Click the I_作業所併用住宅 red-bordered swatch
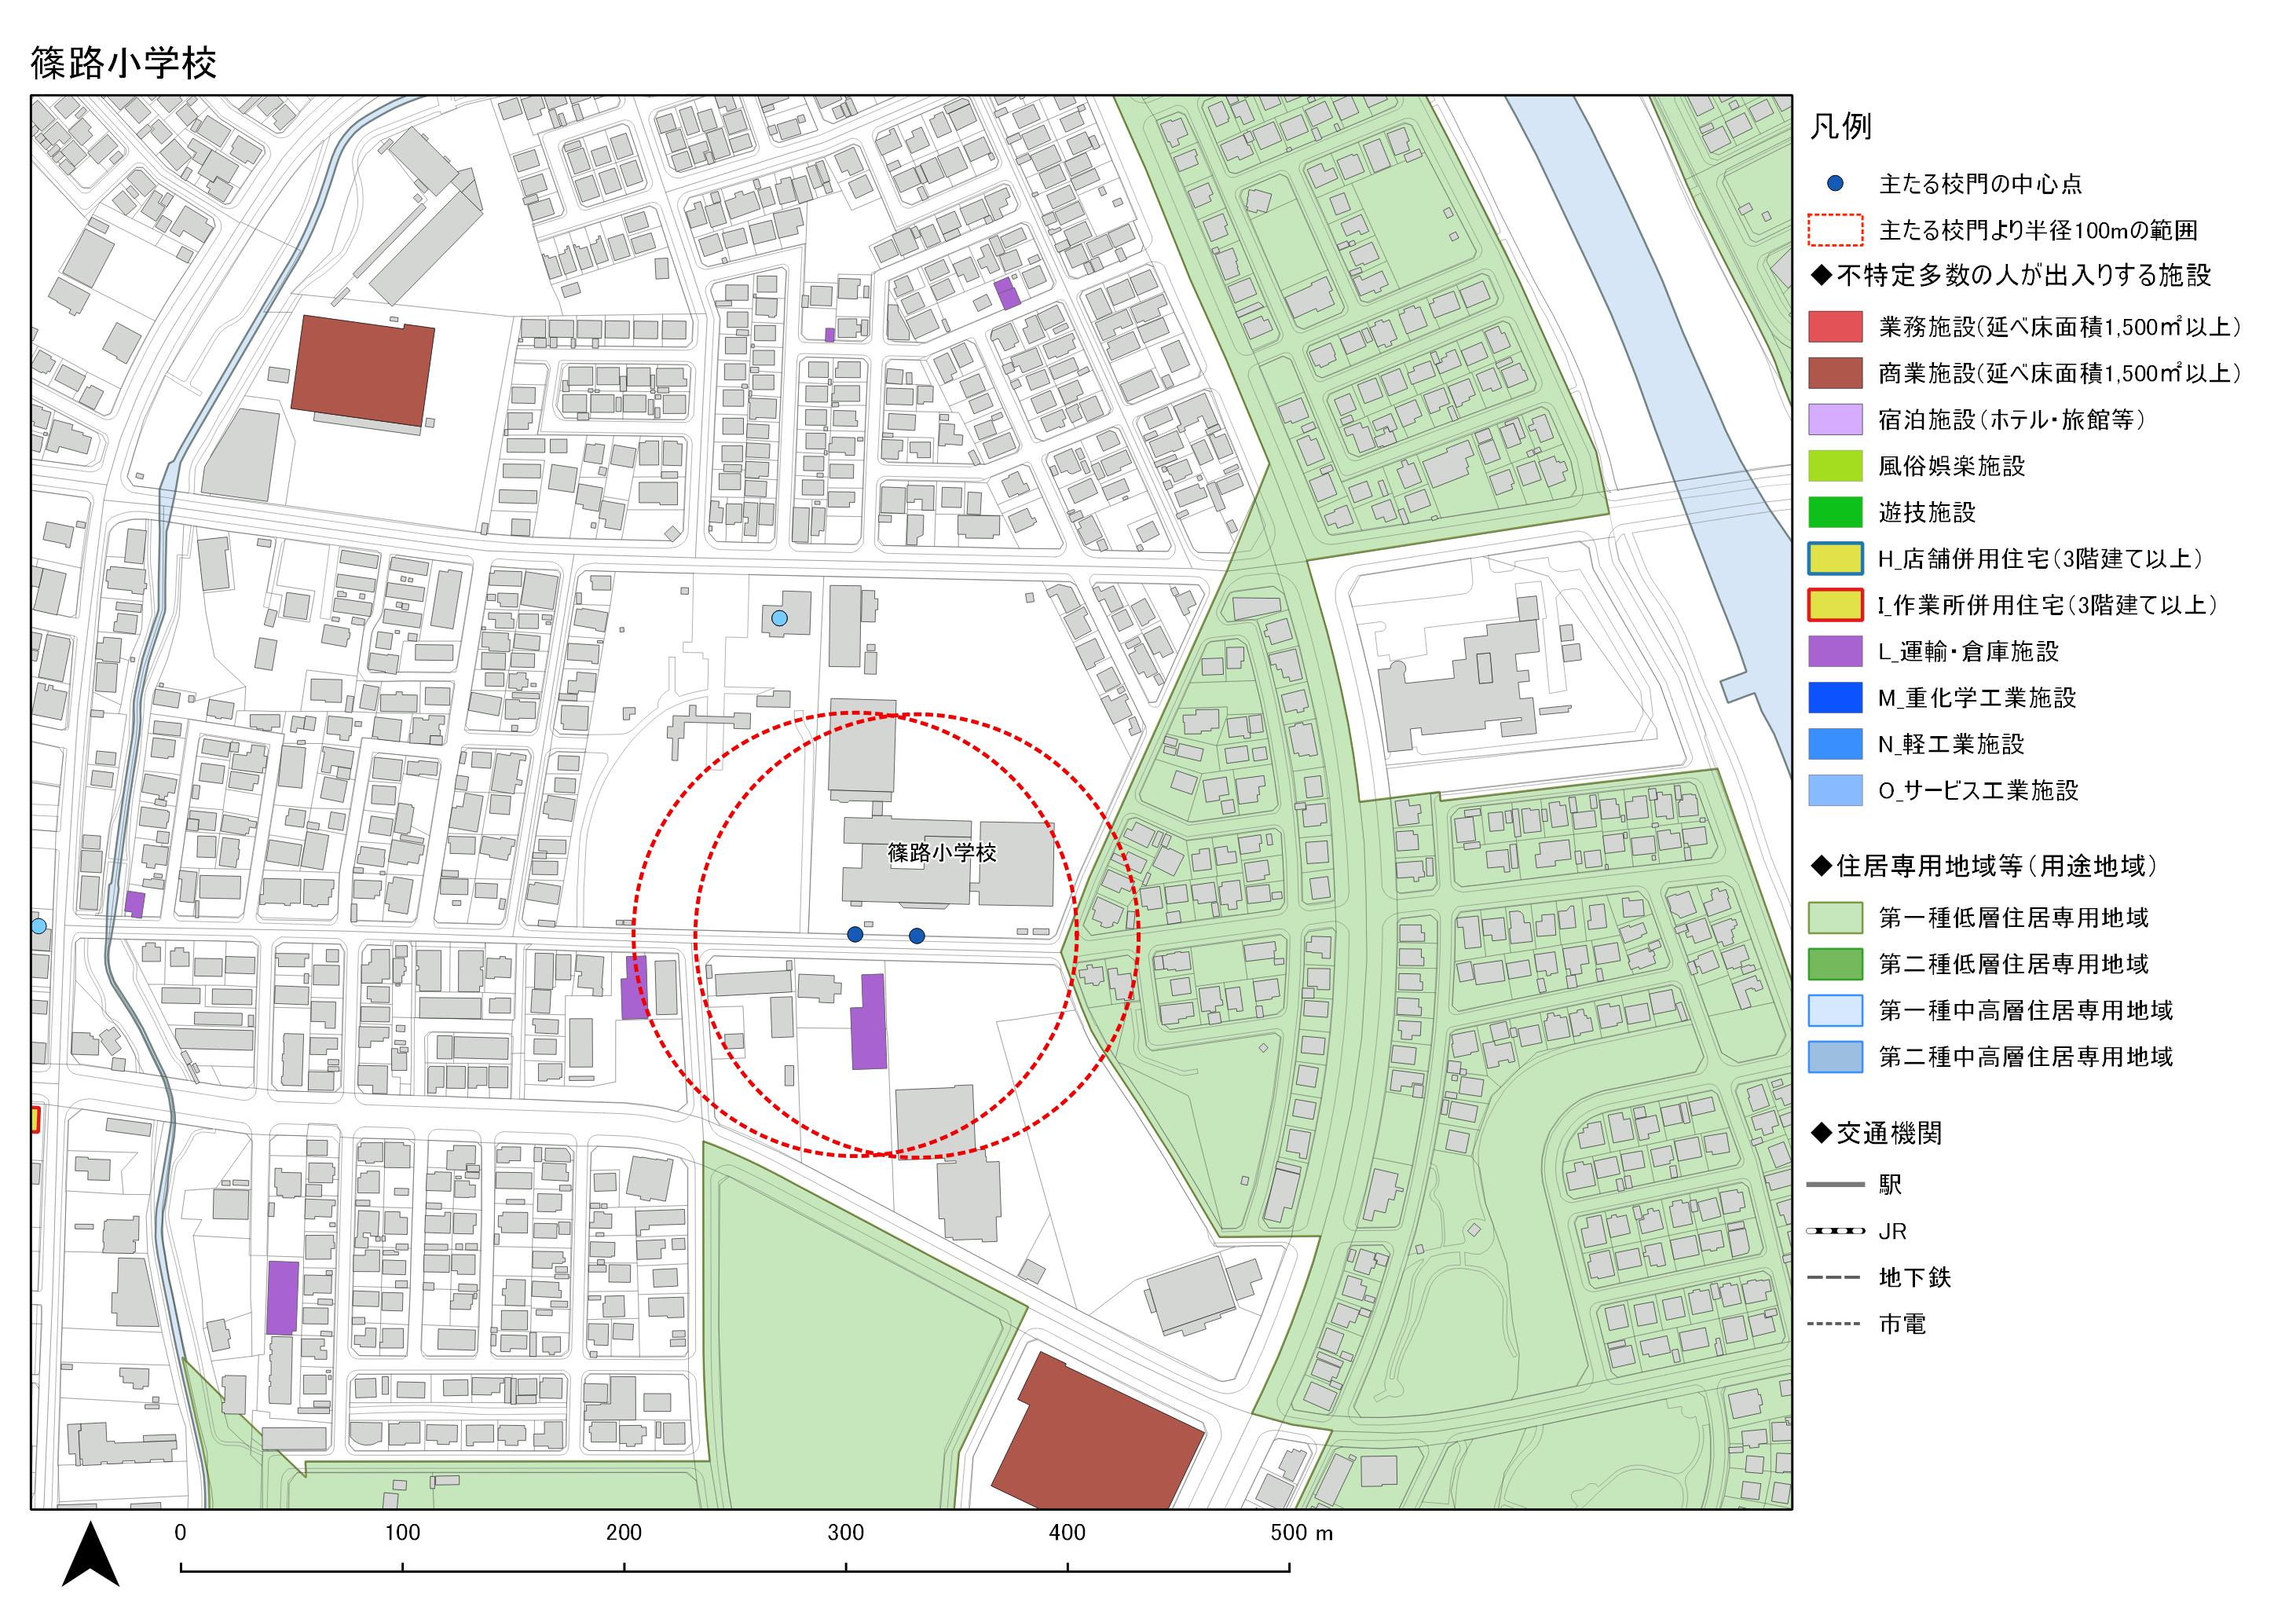 coord(1835,605)
